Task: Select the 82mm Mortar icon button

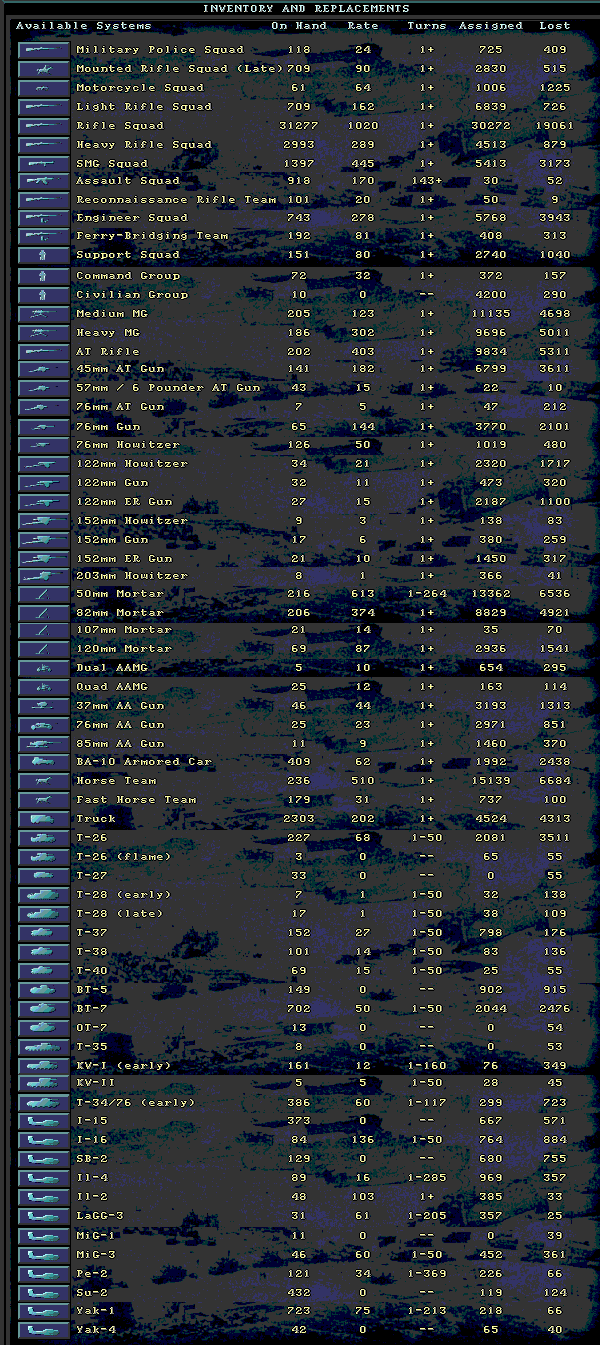Action: [43, 612]
